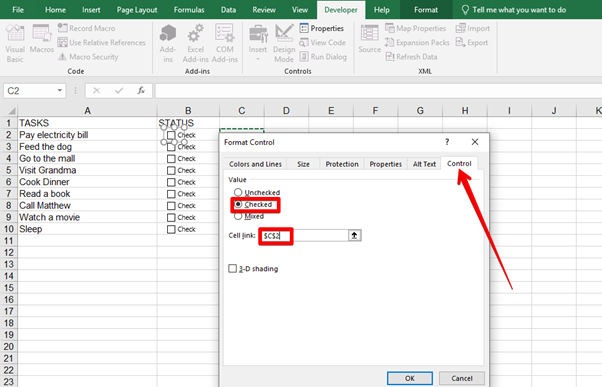This screenshot has height=387, width=602.
Task: Open Macro Security settings
Action: 88,56
